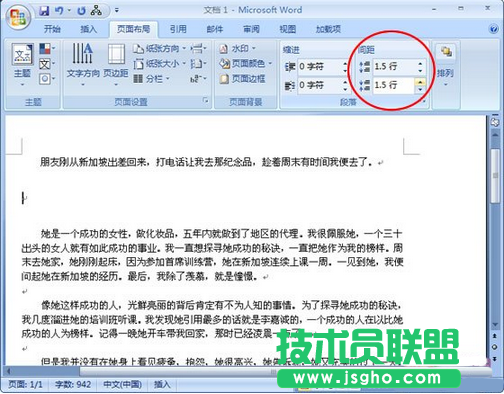Open the 主题 themes gallery button
This screenshot has height=394, width=504.
point(22,64)
